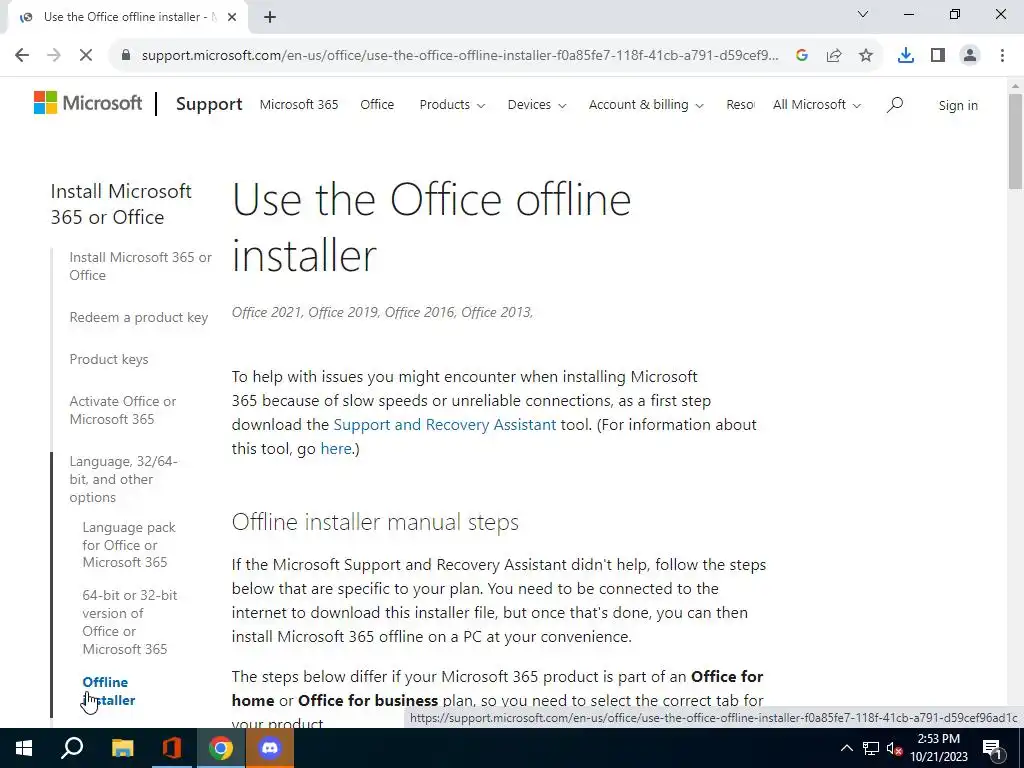This screenshot has height=768, width=1024.
Task: Open Windows taskbar search
Action: point(72,748)
